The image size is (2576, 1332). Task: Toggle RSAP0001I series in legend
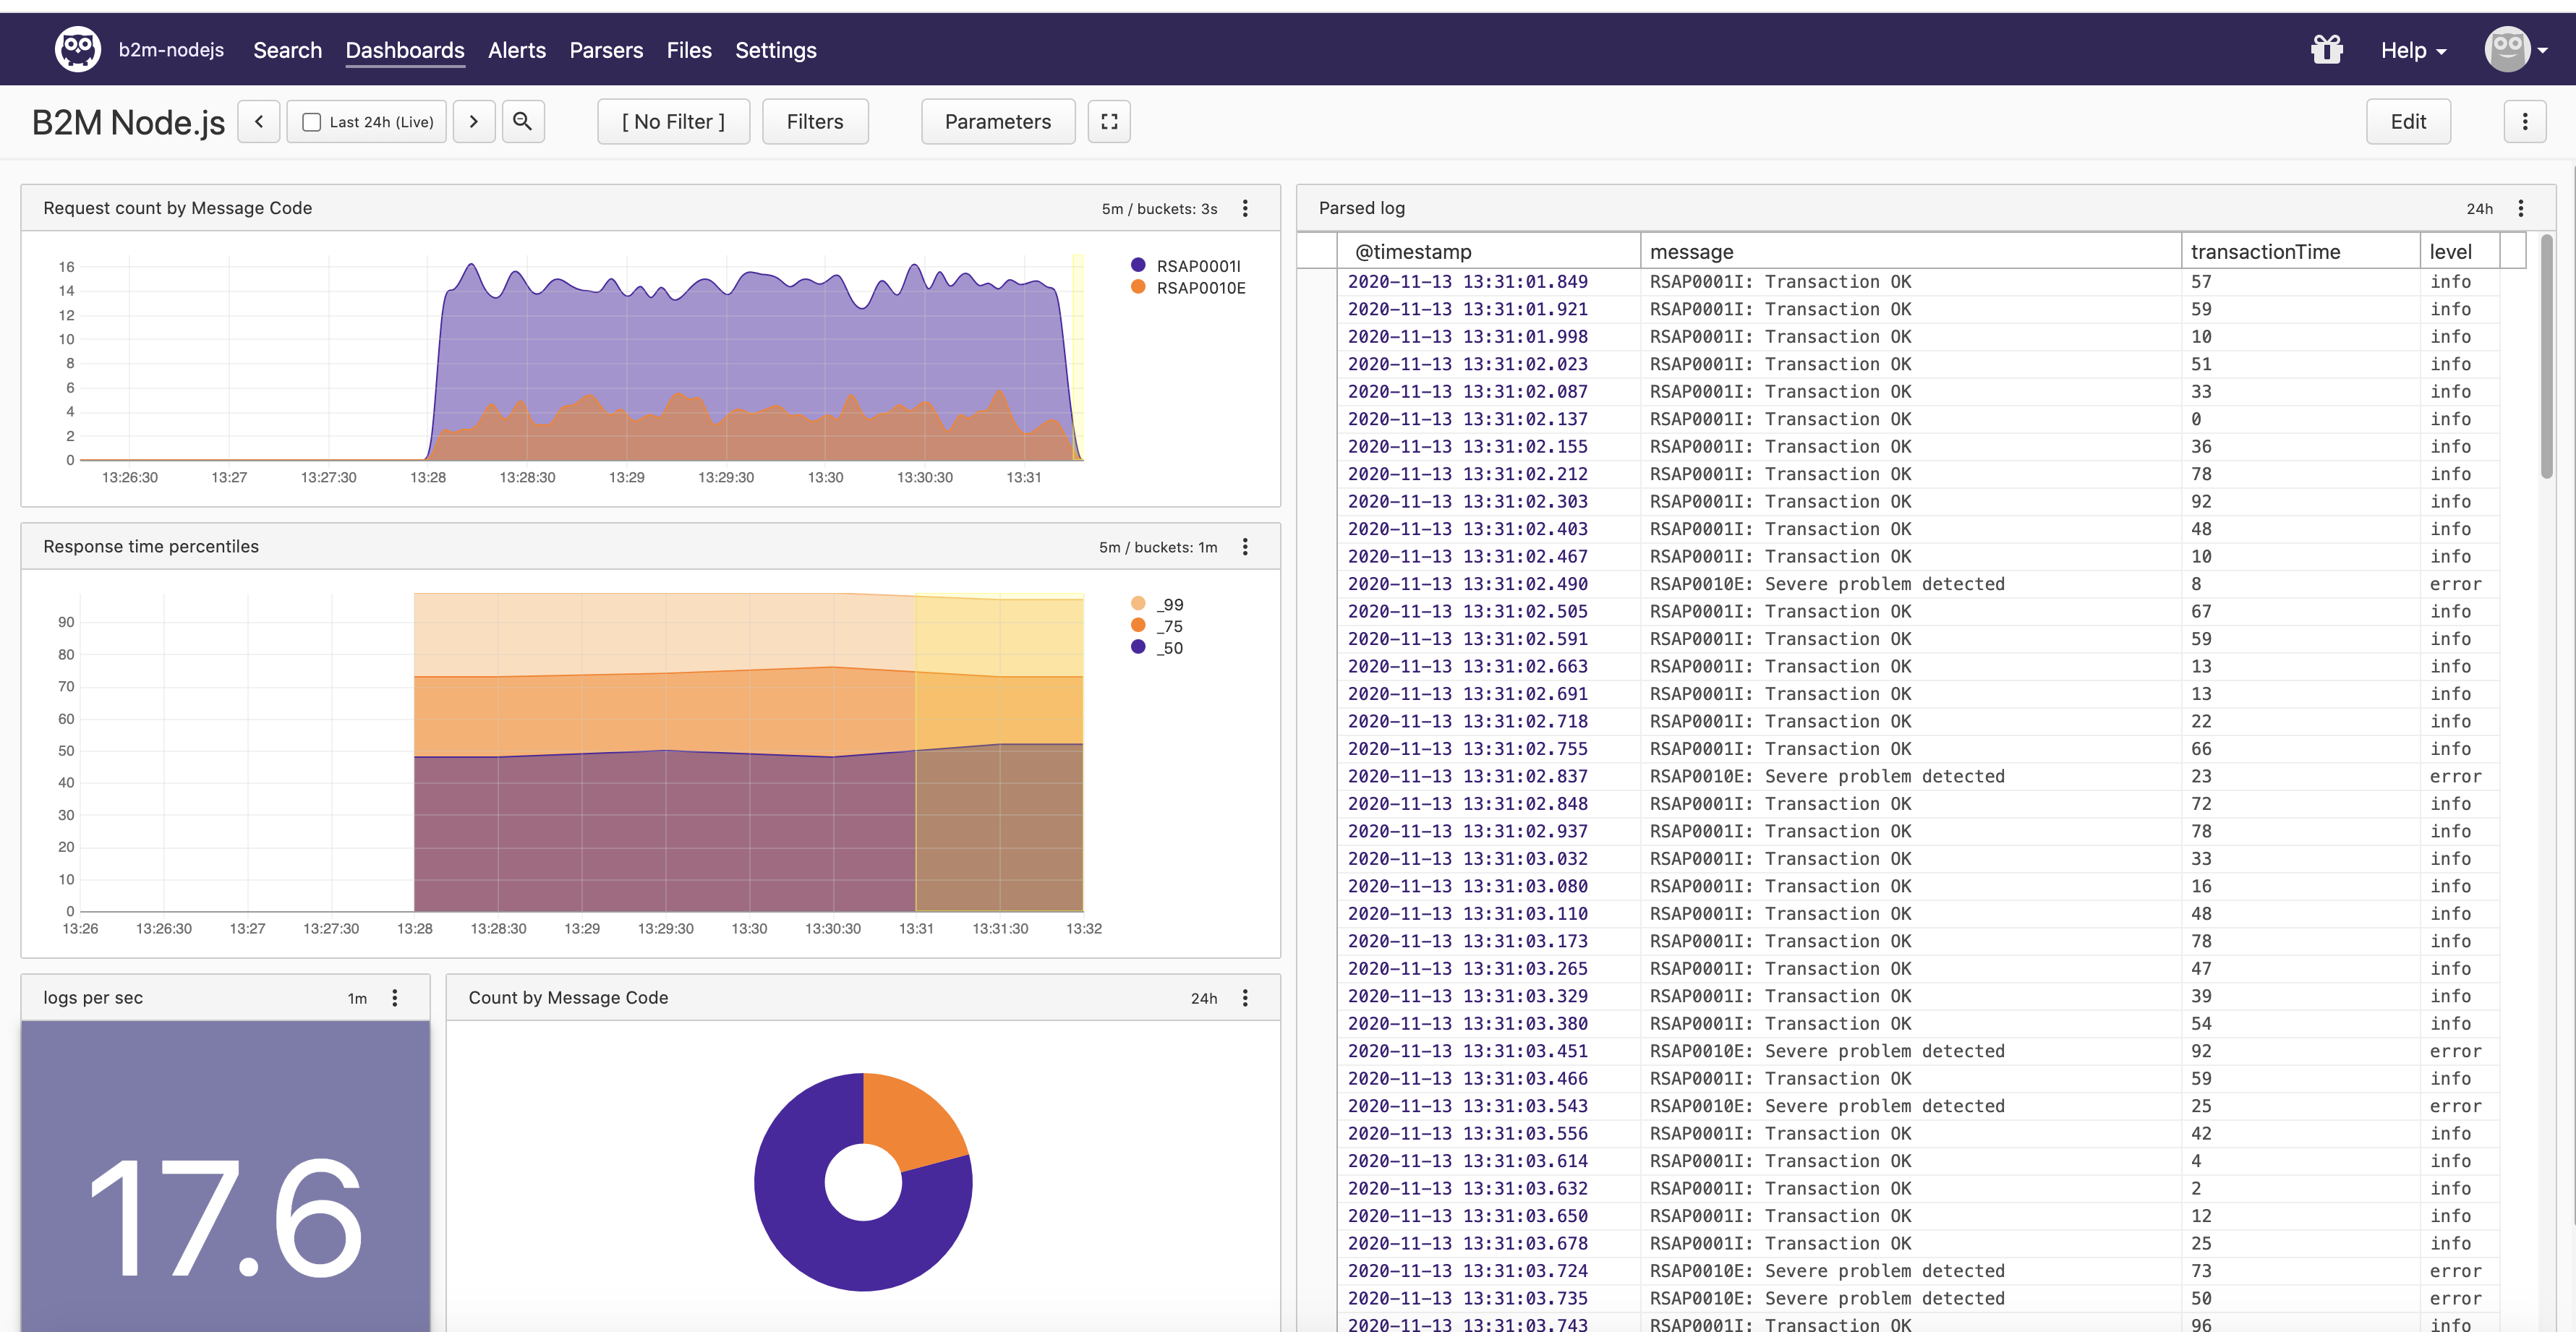(1197, 265)
